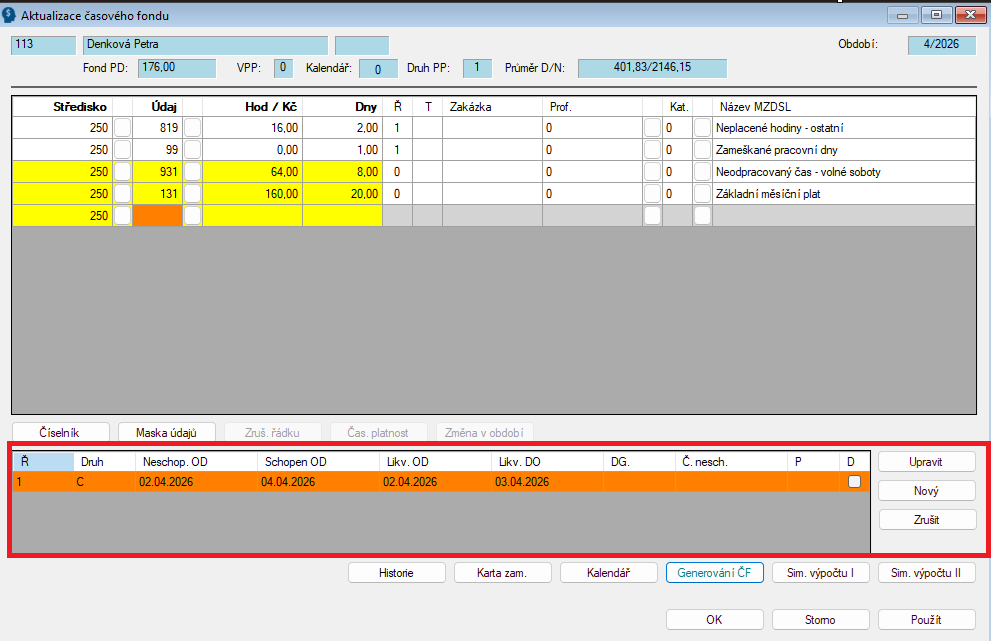
Task: Click Zakázka column header
Action: pos(492,107)
